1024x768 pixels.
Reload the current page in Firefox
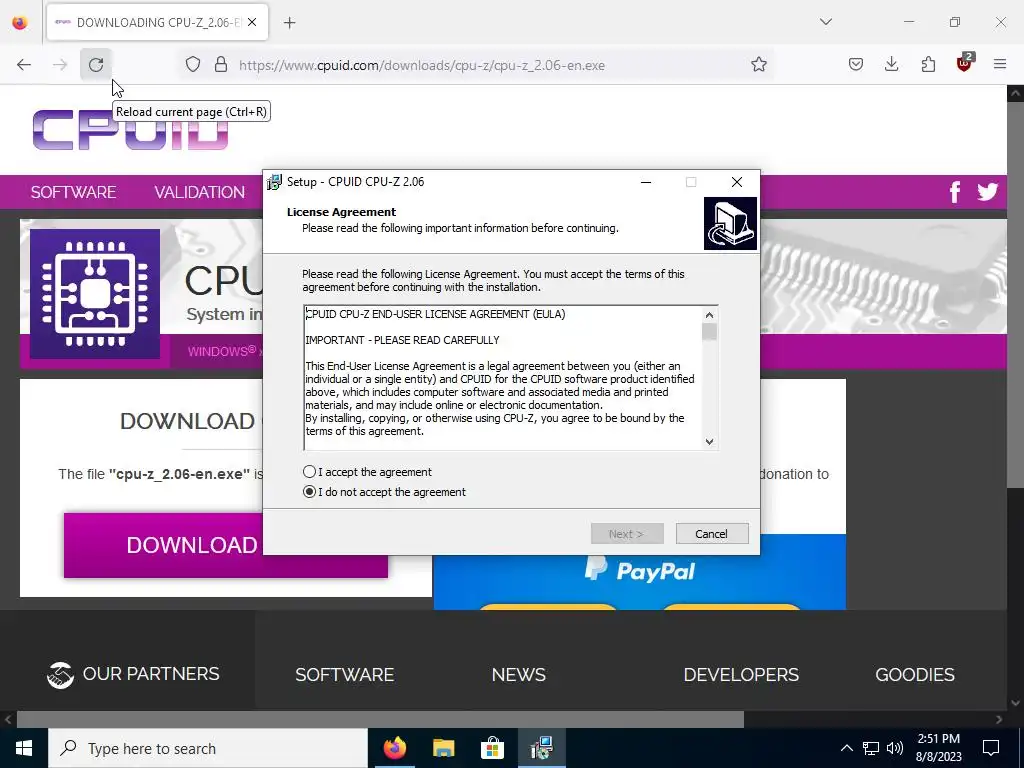[x=96, y=65]
